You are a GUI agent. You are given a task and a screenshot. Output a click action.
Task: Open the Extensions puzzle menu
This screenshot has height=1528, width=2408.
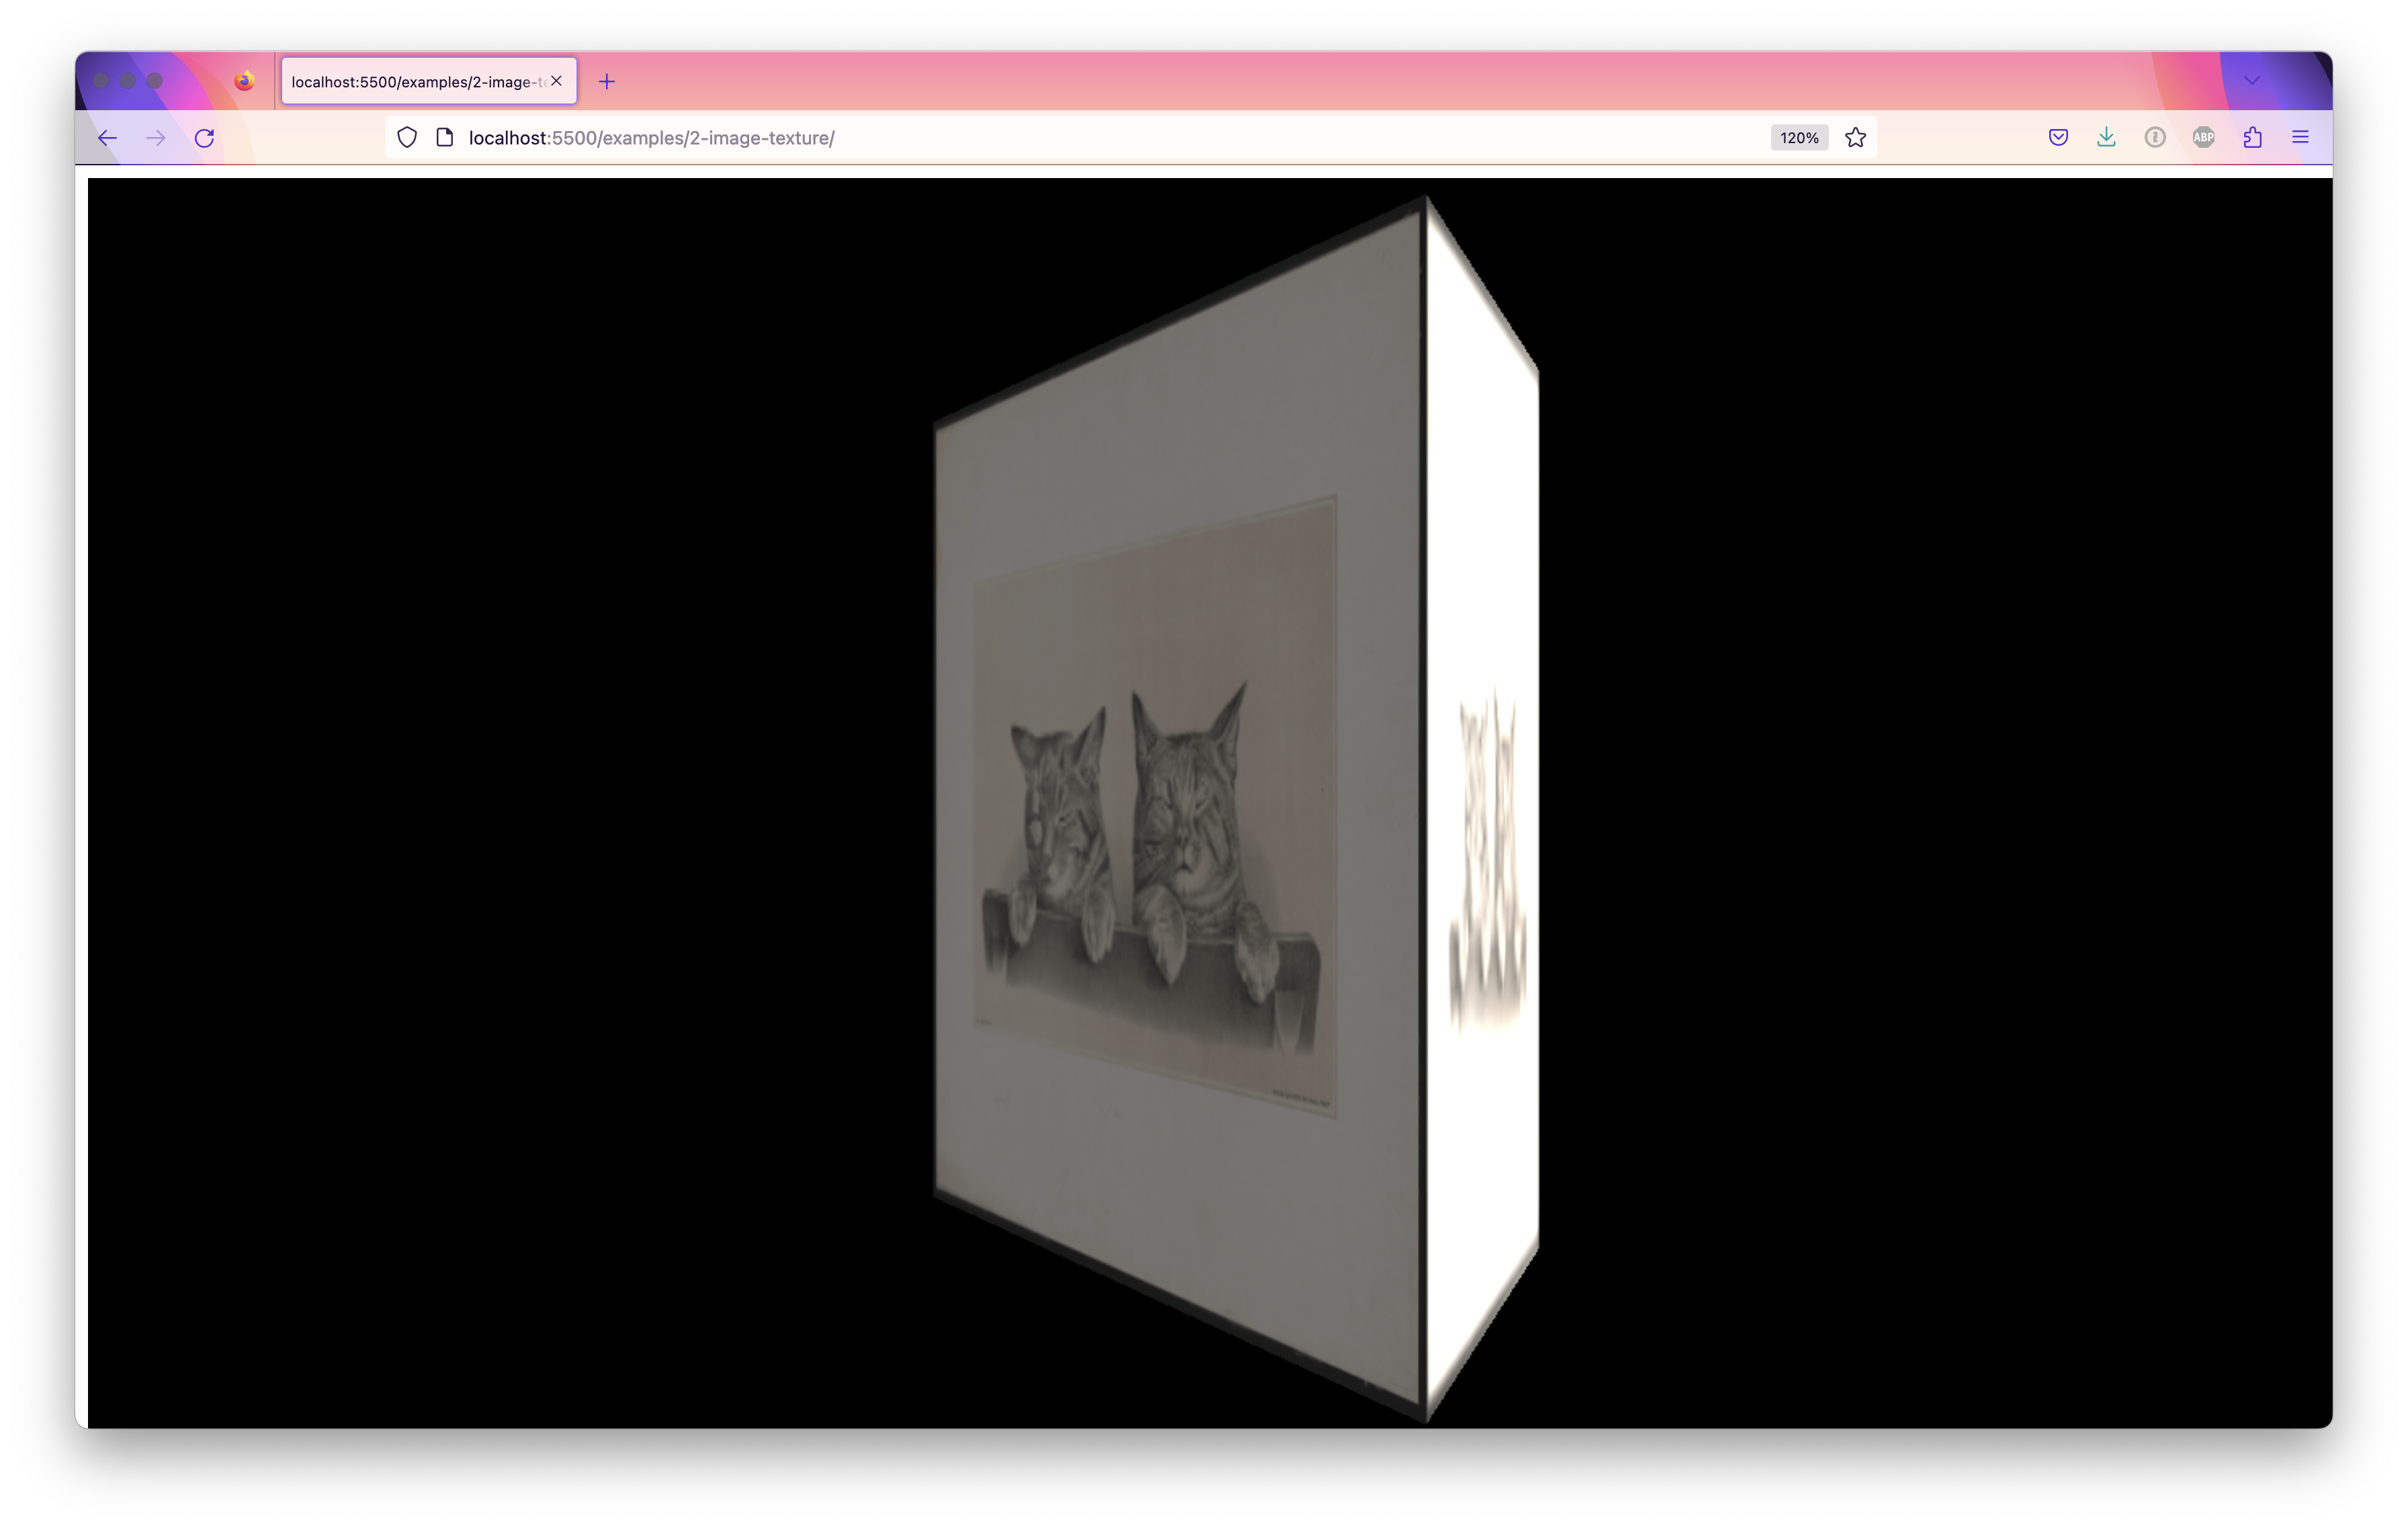2252,138
